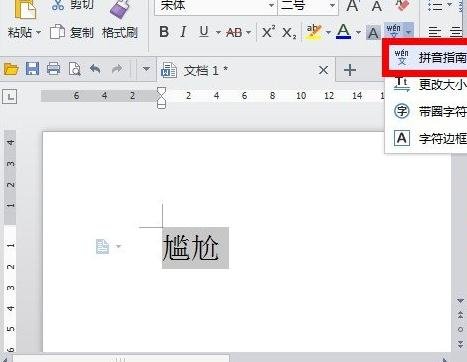Image resolution: width=467 pixels, height=362 pixels.
Task: Click the selected text 尴尬
Action: tap(191, 248)
